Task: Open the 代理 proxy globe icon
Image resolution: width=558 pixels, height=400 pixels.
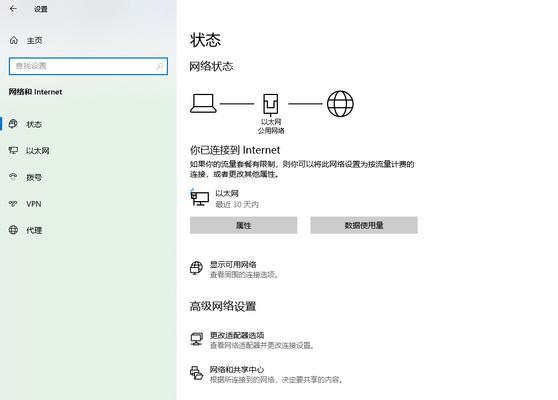Action: point(13,230)
